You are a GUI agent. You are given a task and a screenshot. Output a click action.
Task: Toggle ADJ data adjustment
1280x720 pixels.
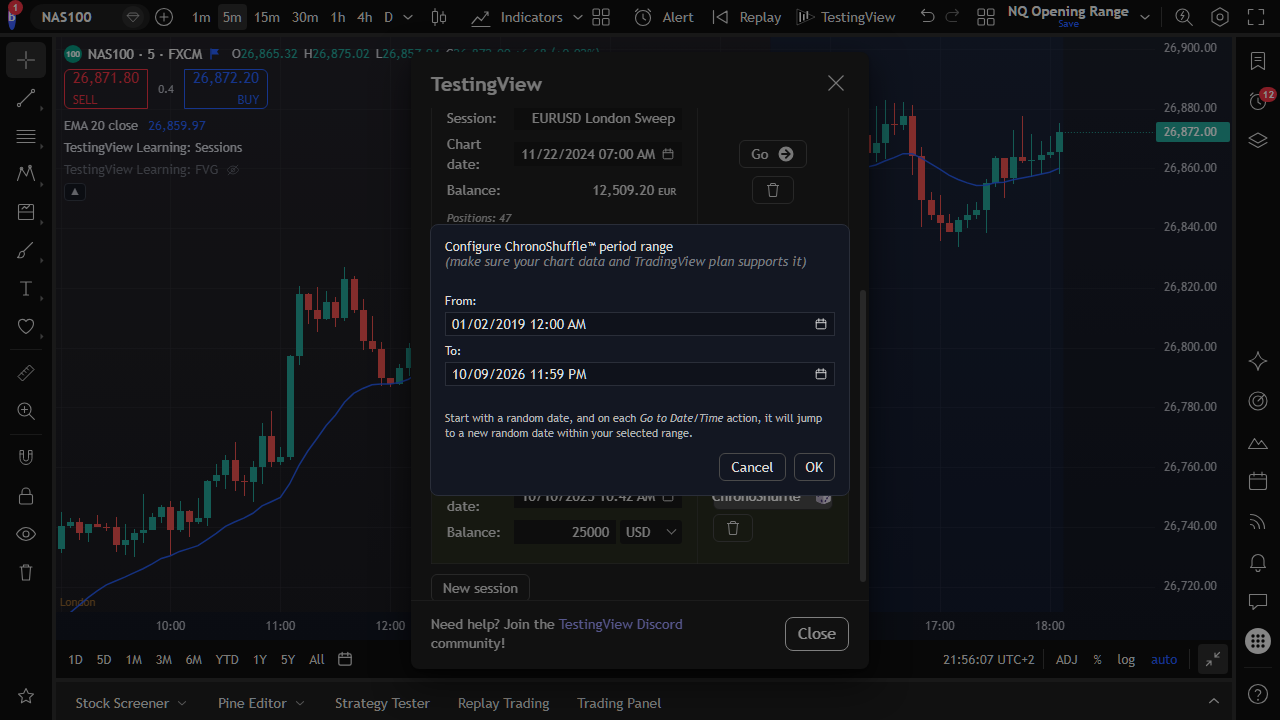point(1067,659)
